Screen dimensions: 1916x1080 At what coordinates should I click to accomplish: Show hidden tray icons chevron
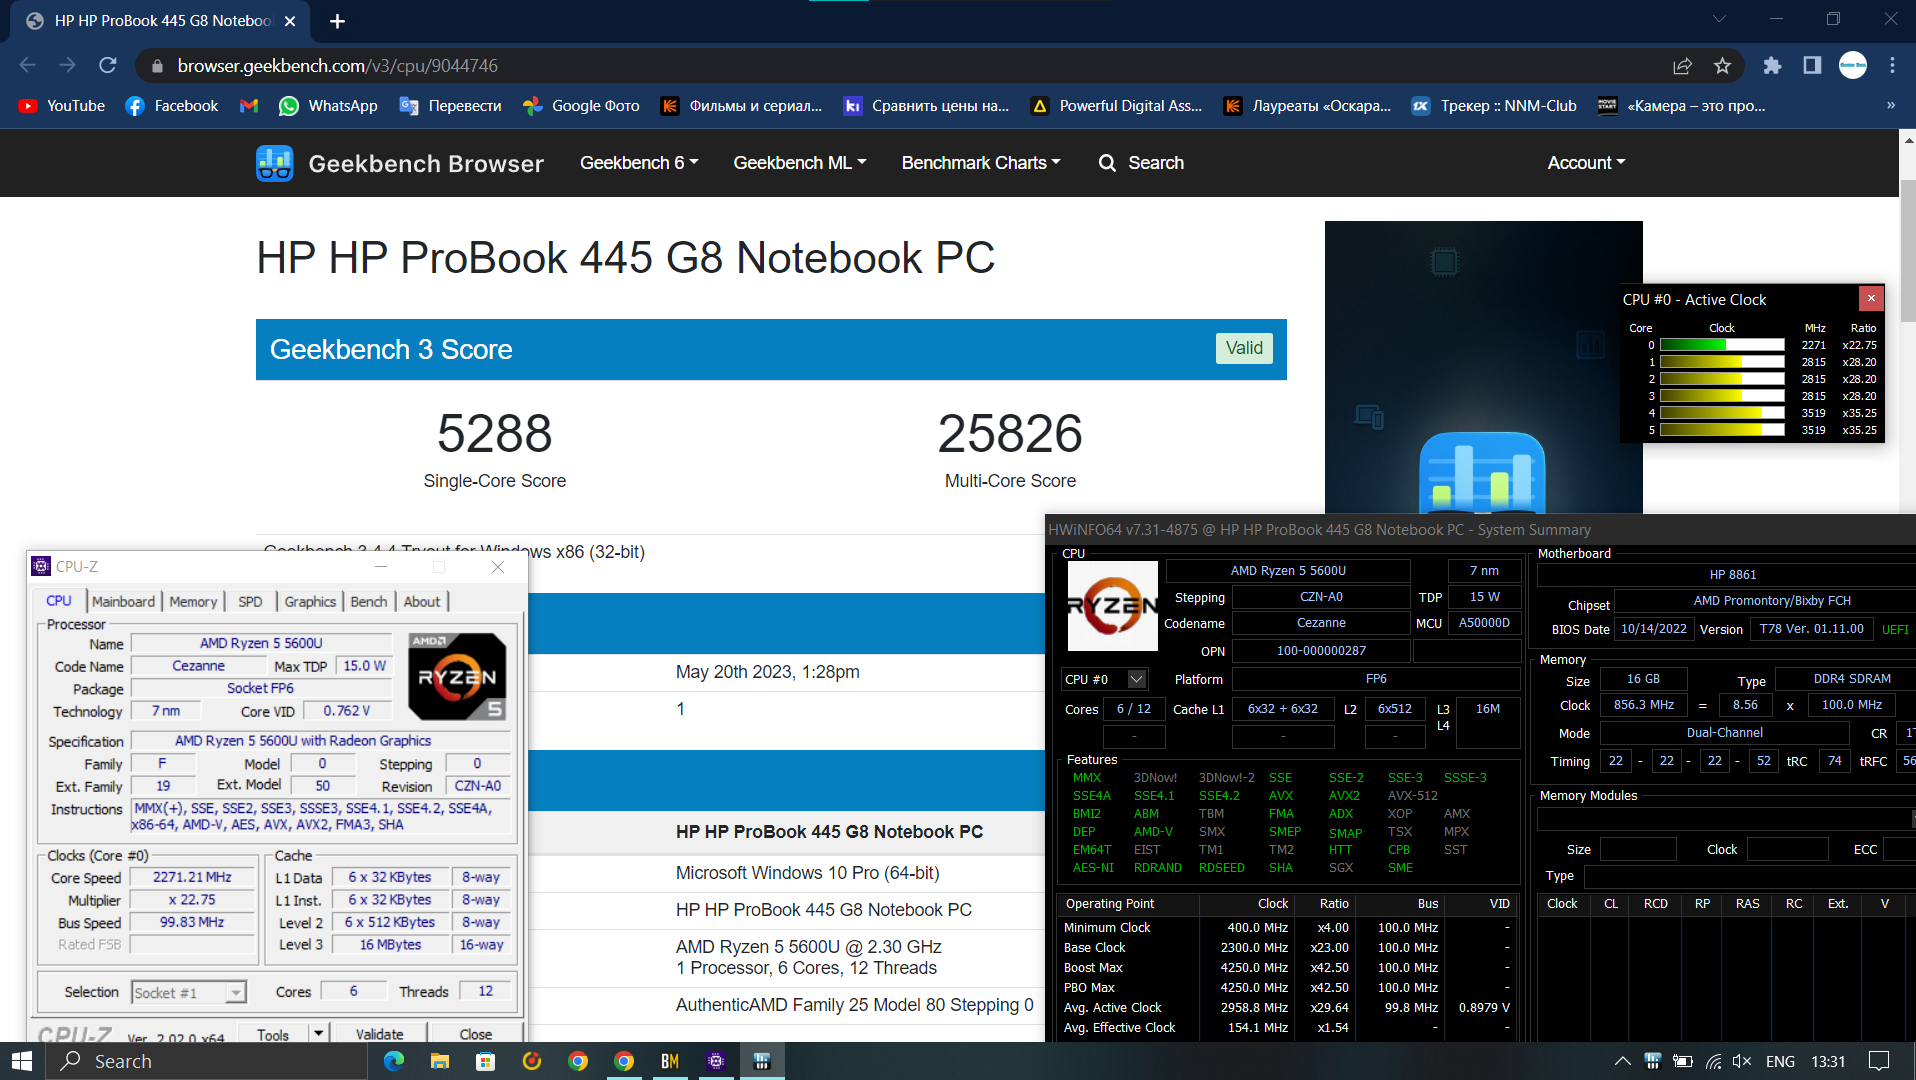click(x=1623, y=1061)
